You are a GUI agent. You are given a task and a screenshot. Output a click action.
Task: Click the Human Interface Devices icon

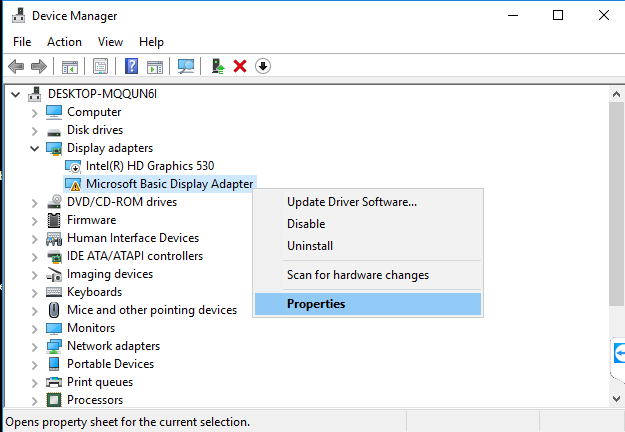tap(54, 238)
